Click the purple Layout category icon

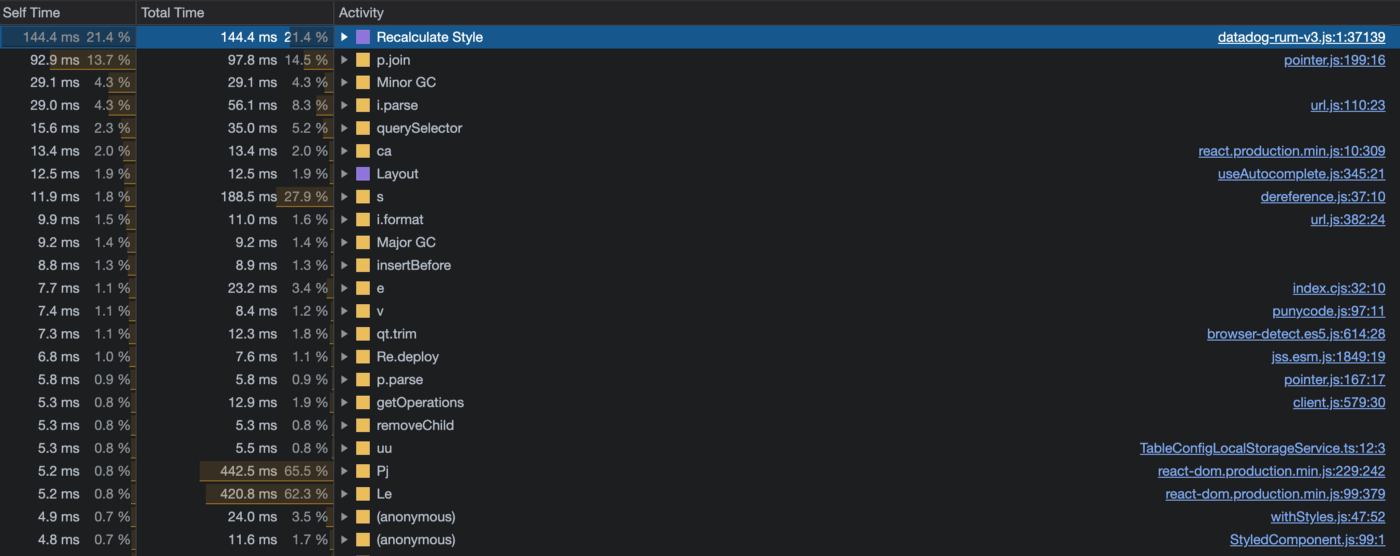point(363,174)
